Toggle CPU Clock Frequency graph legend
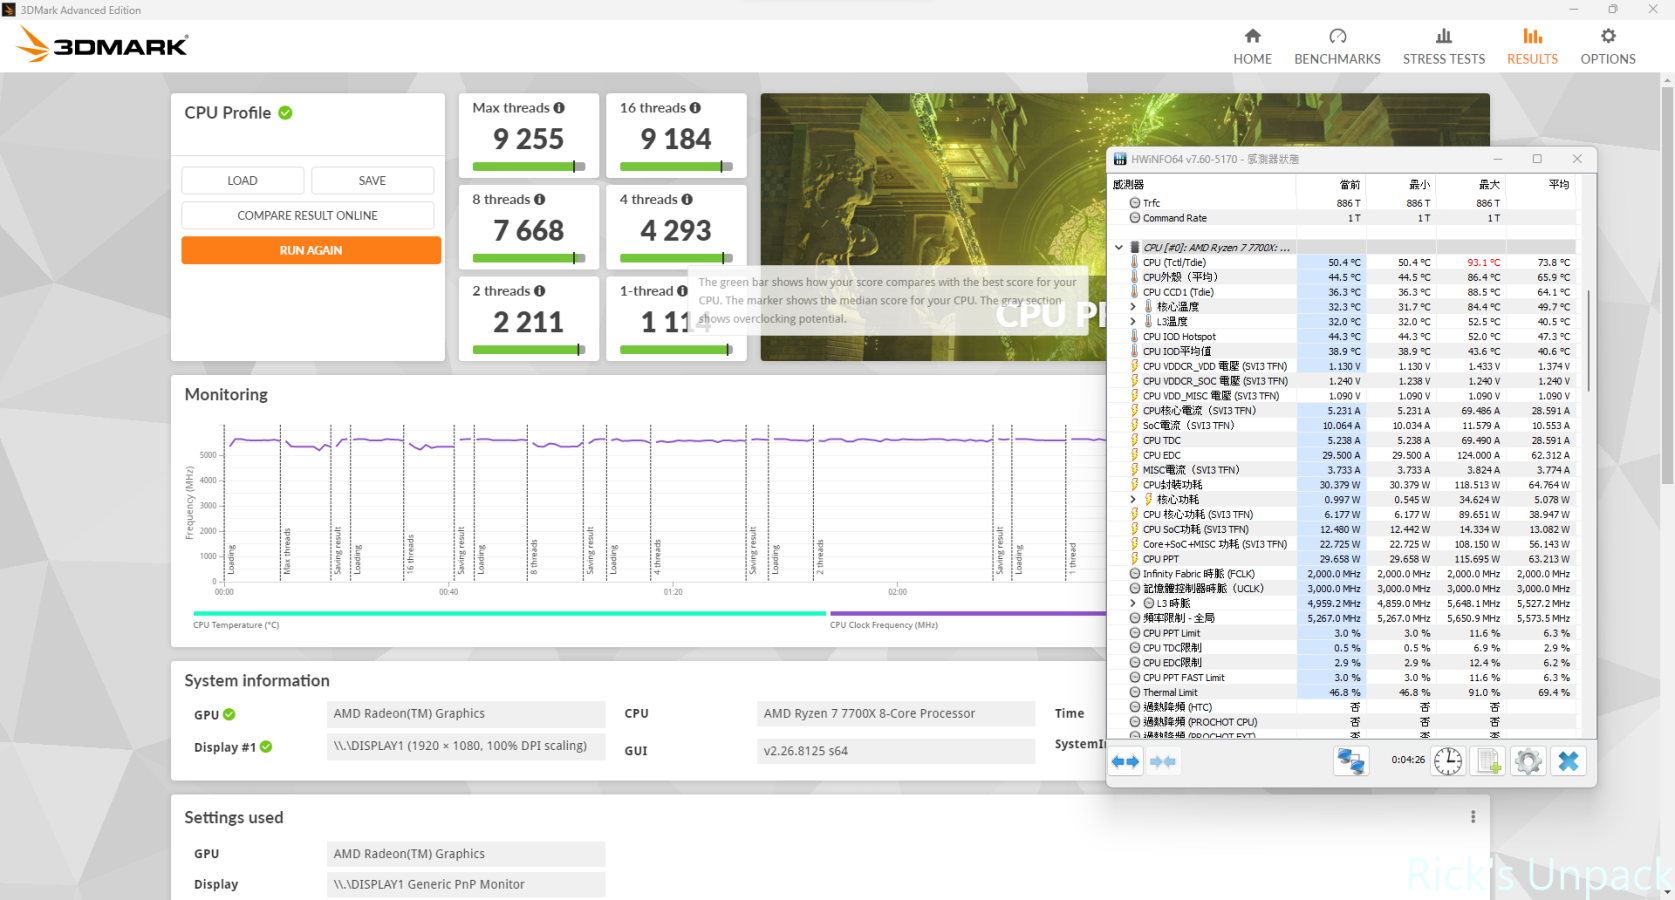The height and width of the screenshot is (900, 1675). (x=884, y=625)
